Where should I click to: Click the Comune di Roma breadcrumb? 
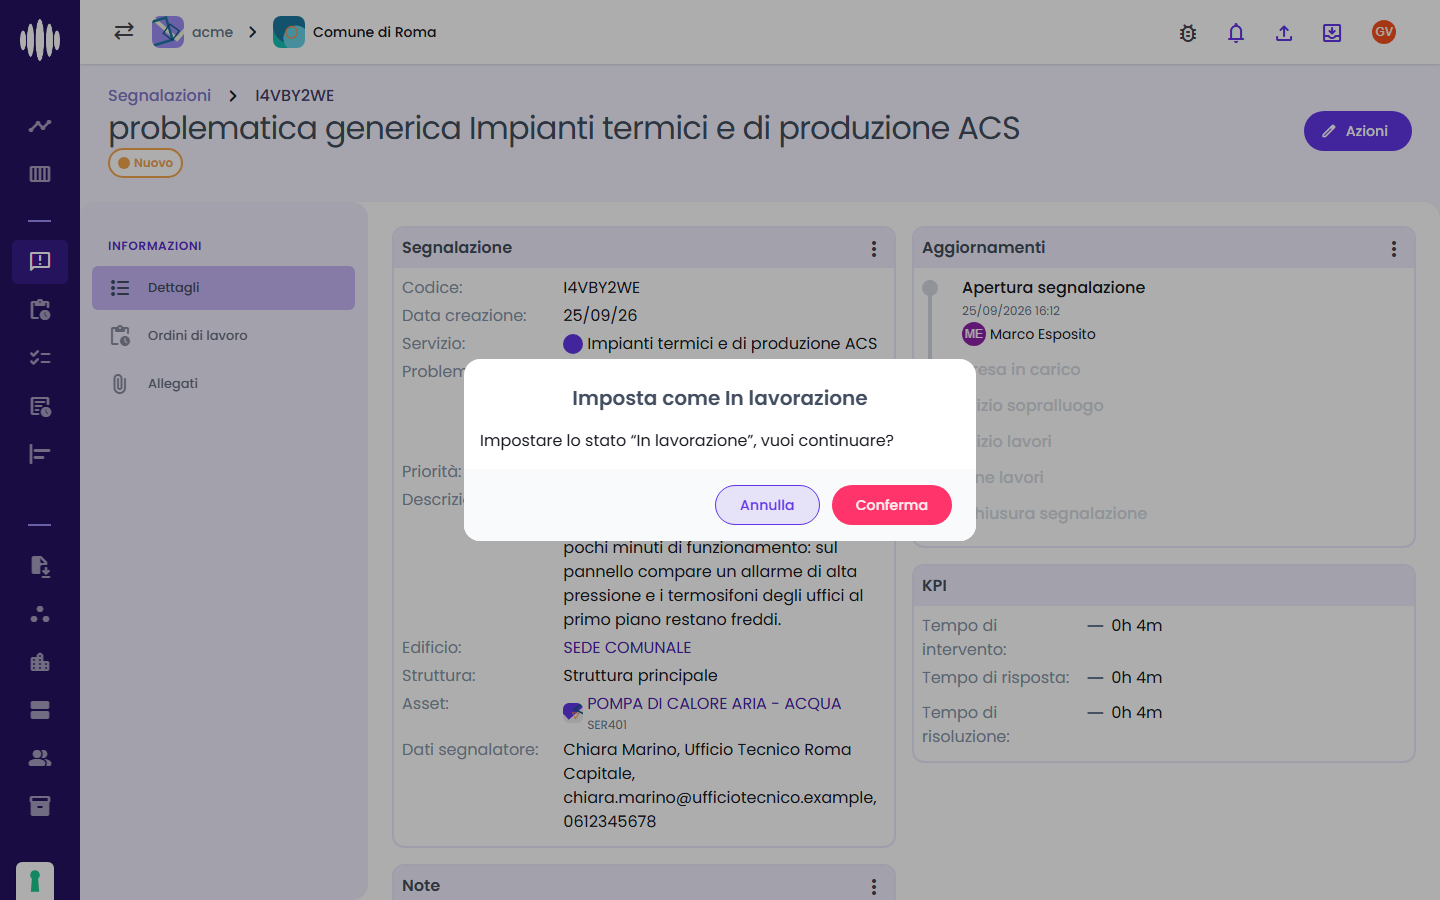tap(355, 32)
